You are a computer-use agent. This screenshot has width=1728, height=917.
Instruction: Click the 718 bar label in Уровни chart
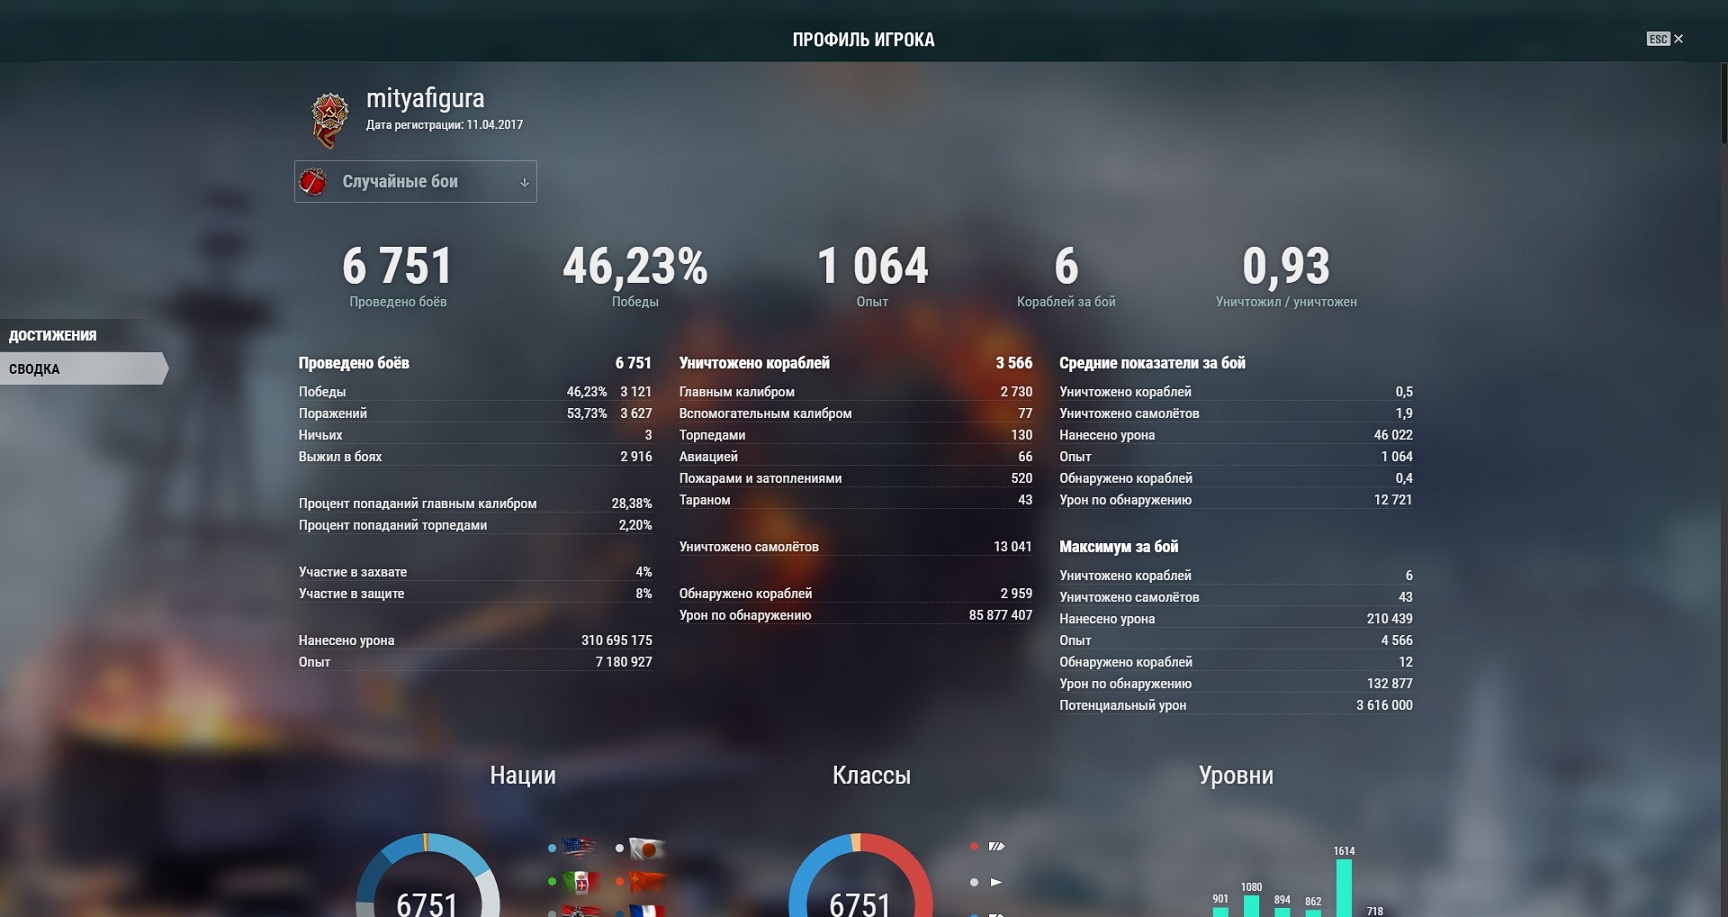(1375, 911)
